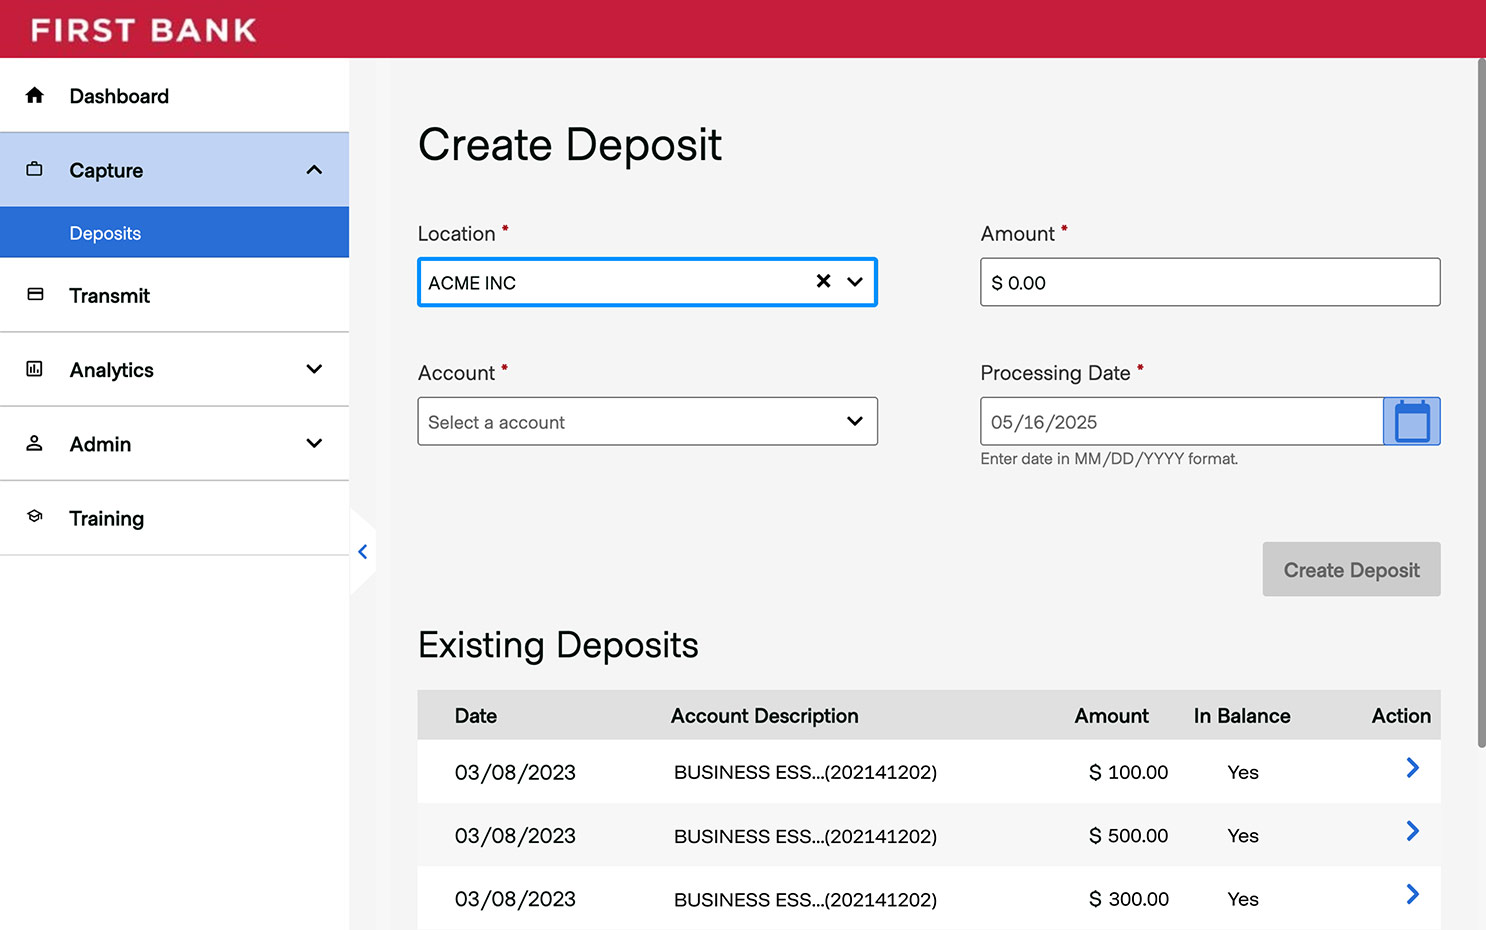The width and height of the screenshot is (1486, 930).
Task: Collapse the sidebar with the arrow handle
Action: pos(363,552)
